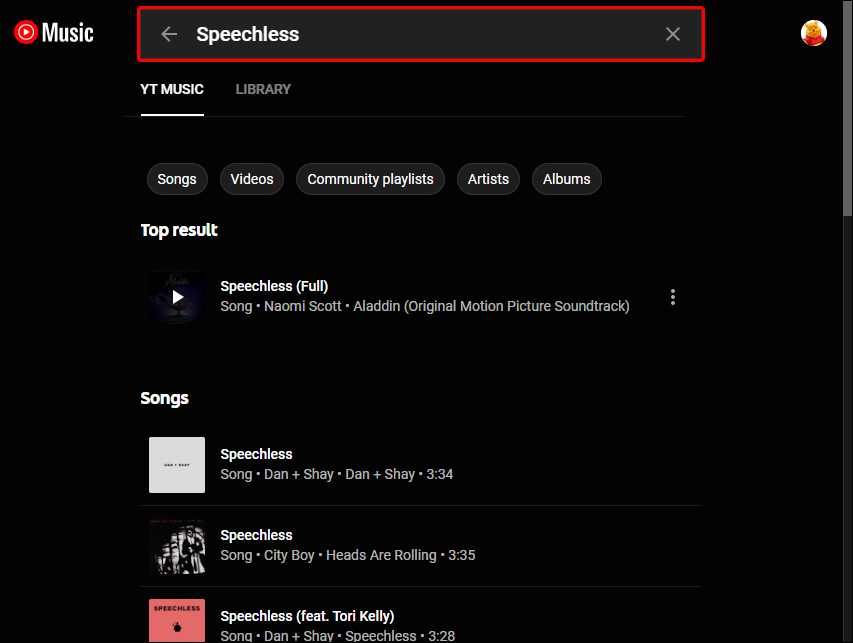Viewport: 853px width, 643px height.
Task: Filter results by Songs chip
Action: point(177,179)
